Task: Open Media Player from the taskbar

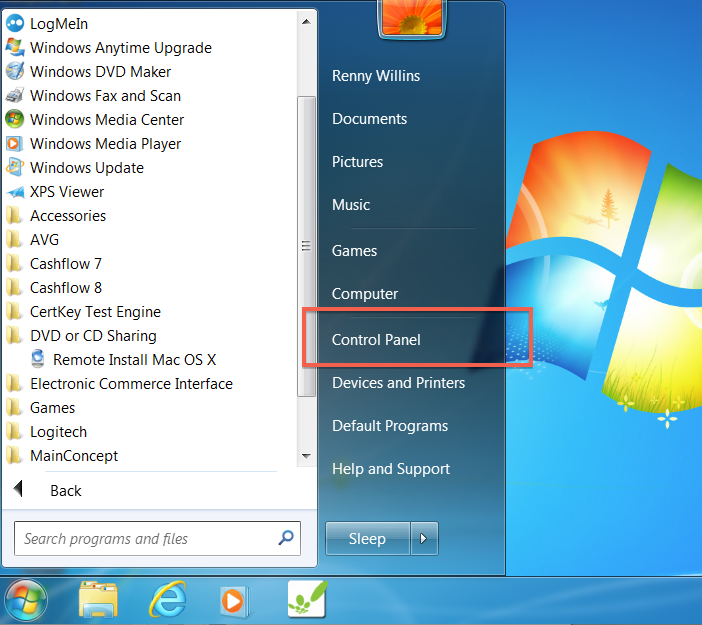Action: point(235,601)
